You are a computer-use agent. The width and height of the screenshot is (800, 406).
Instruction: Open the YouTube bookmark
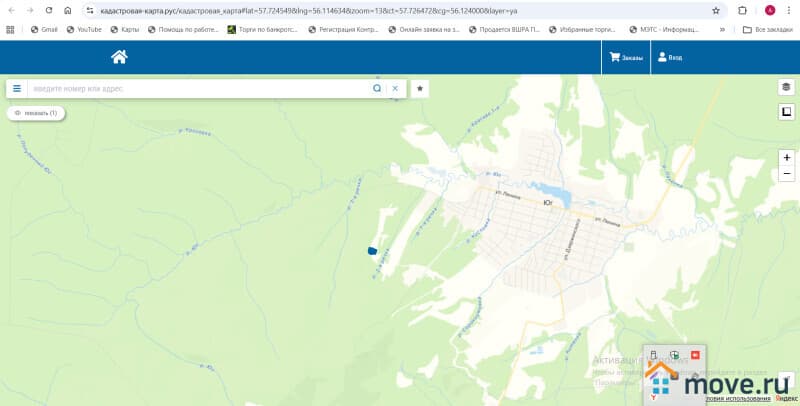tap(83, 30)
